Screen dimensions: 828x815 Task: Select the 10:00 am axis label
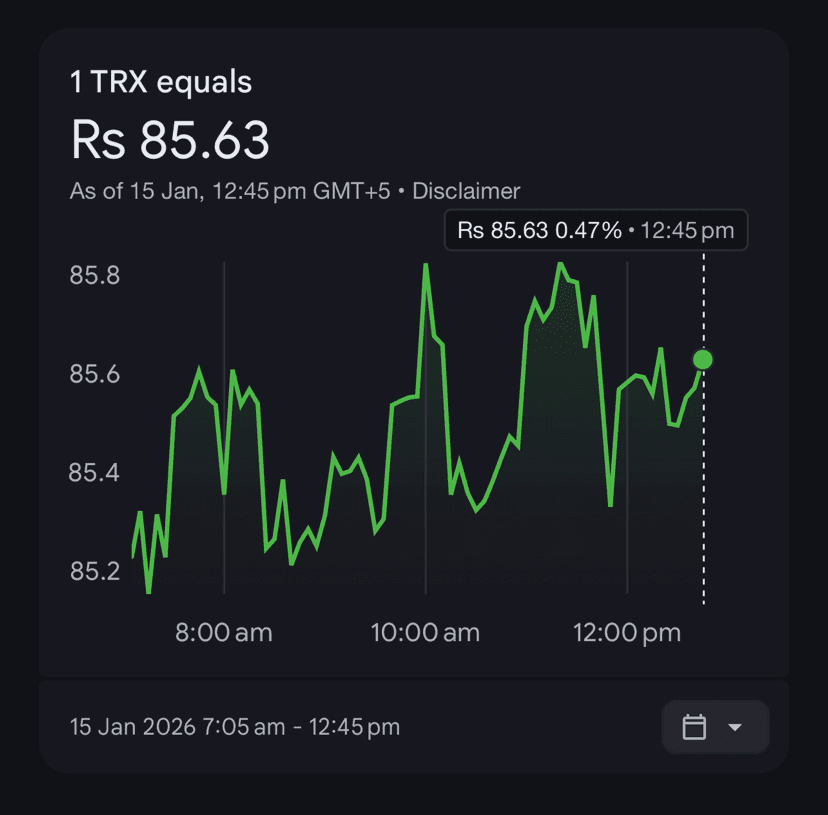425,633
